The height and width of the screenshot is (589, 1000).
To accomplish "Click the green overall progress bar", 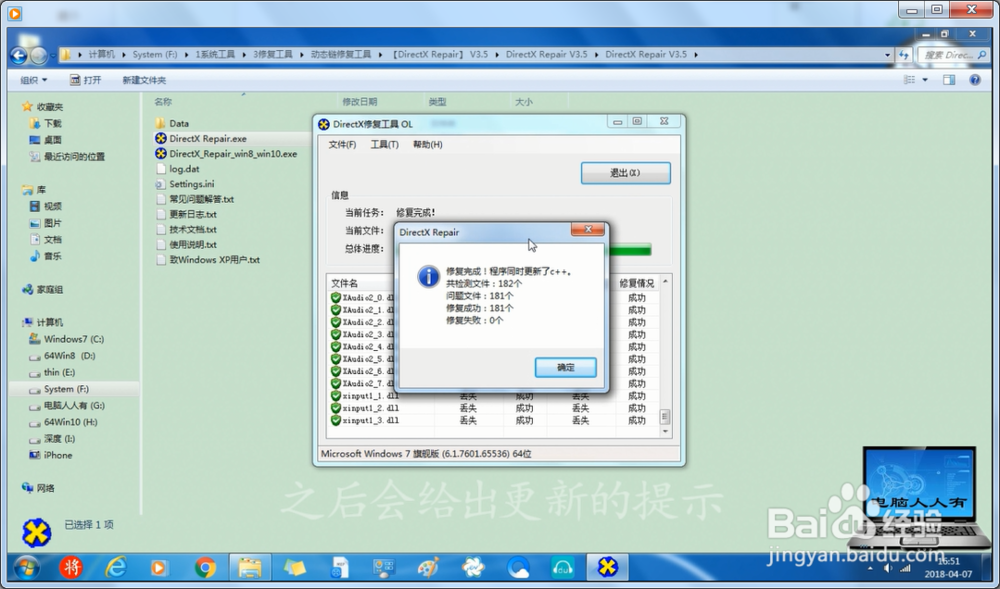I will (x=629, y=249).
